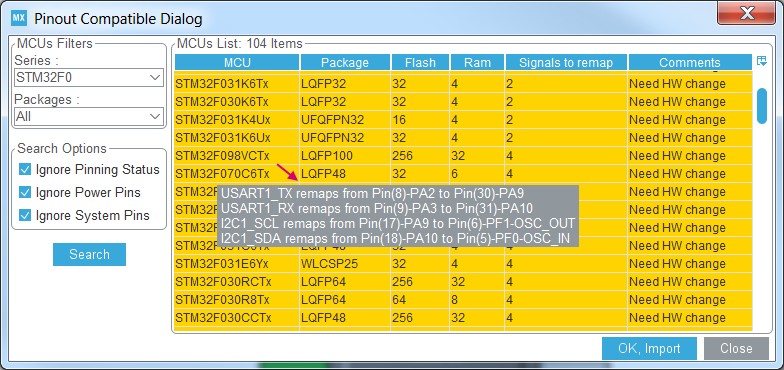Open the Packages dropdown showing All
784x370 pixels.
pyautogui.click(x=89, y=116)
